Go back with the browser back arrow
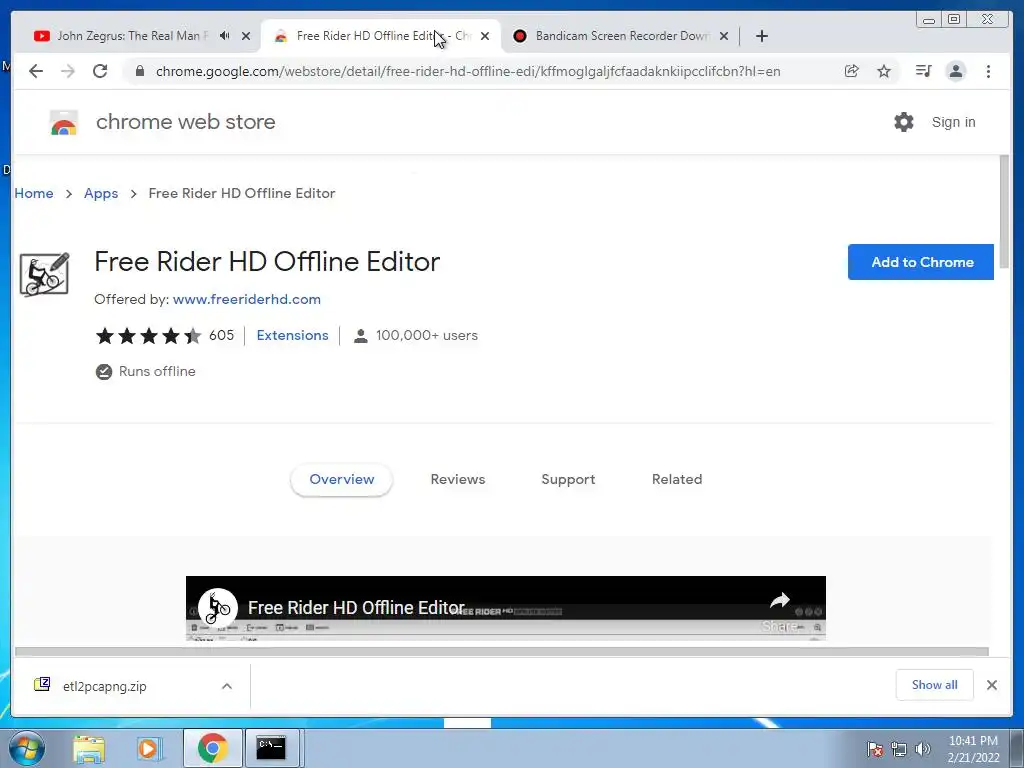 36,71
